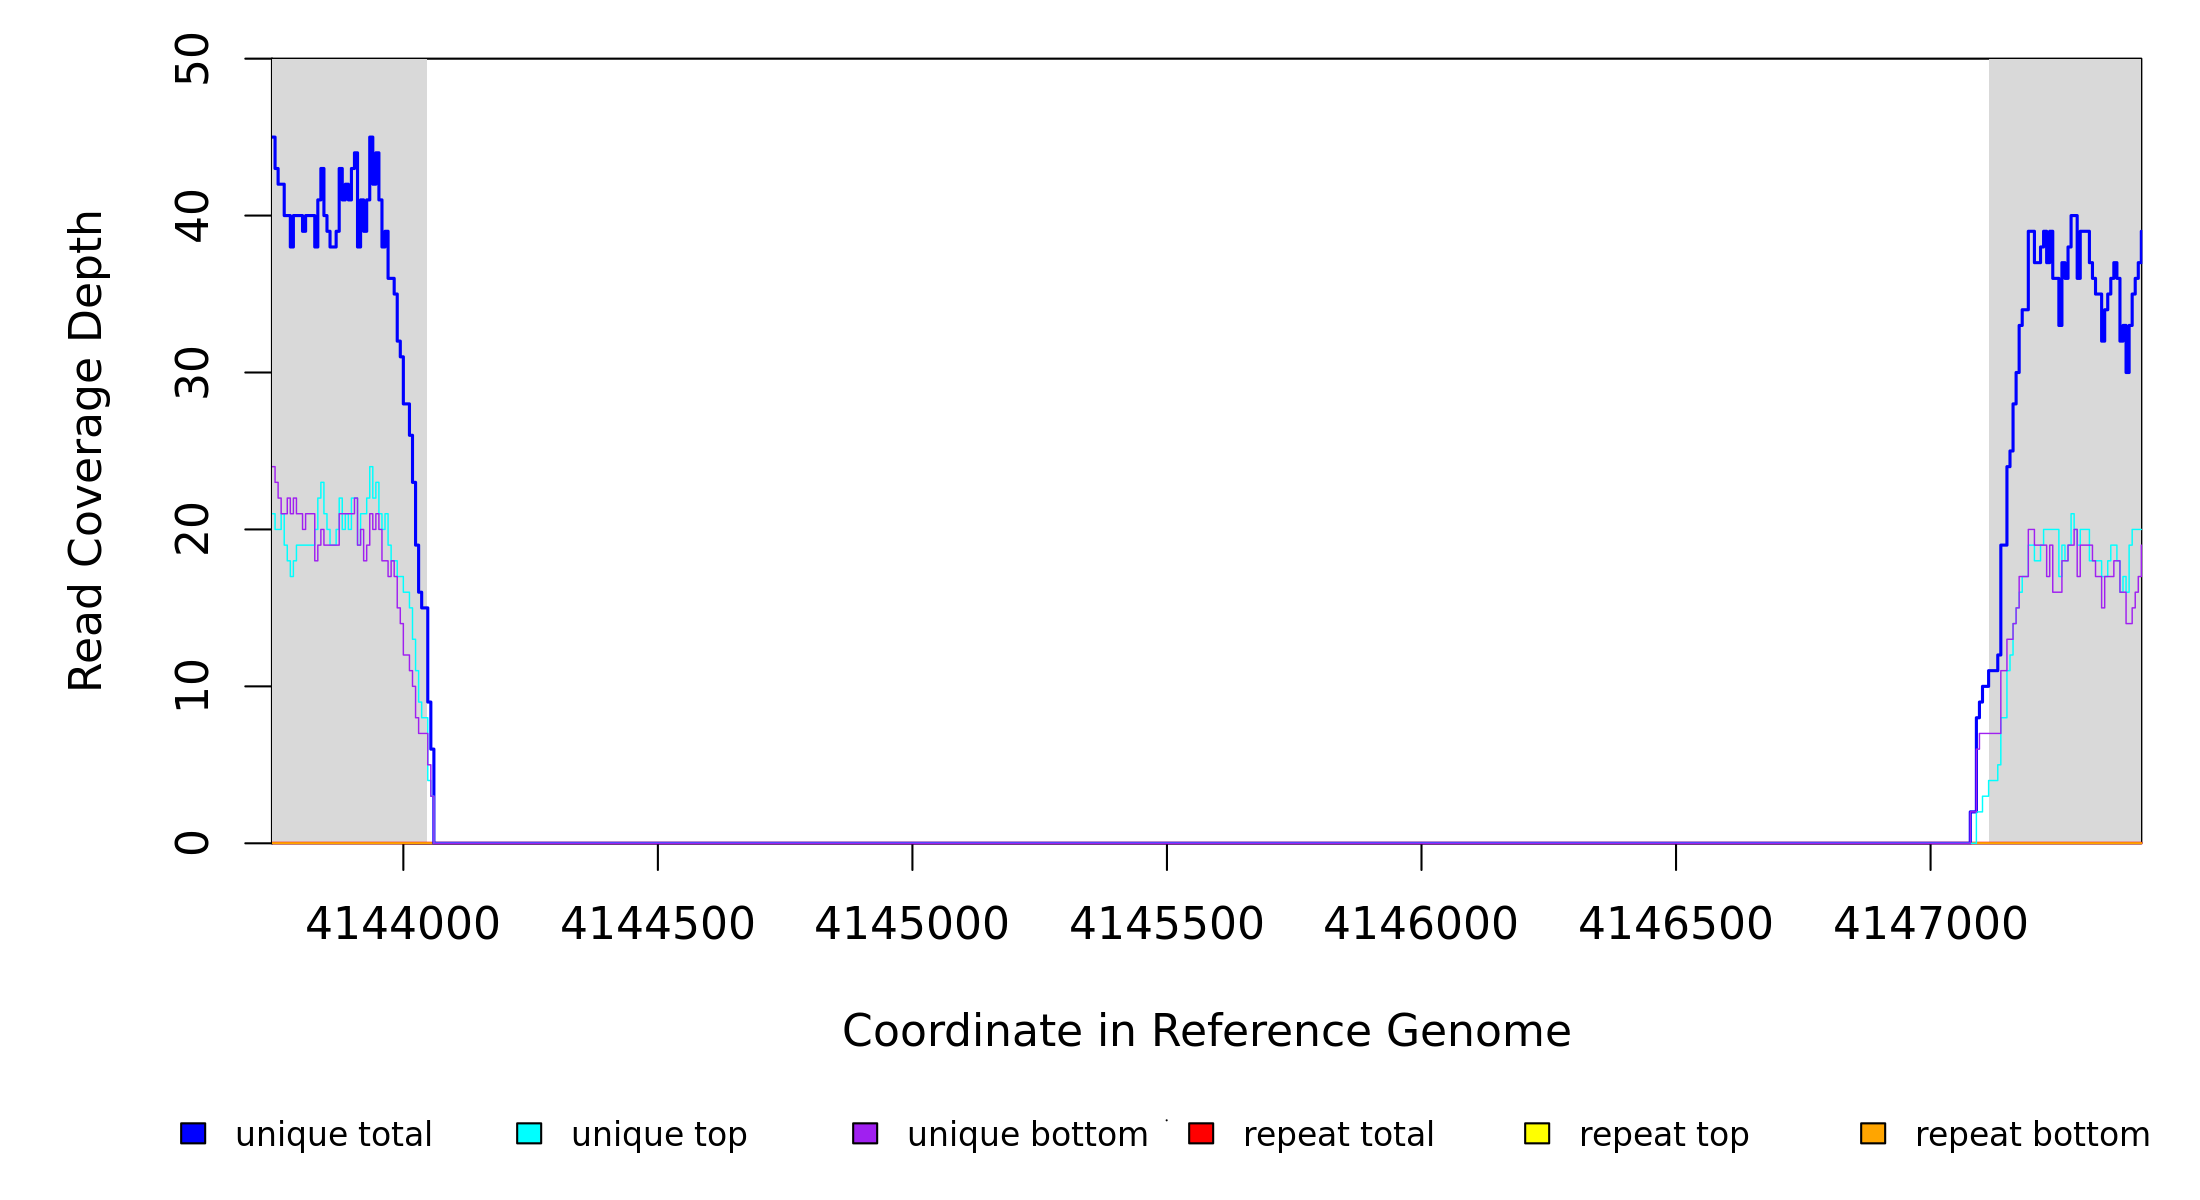Click the x-axis tick label 4146000
Screen dimensions: 2200x1200
click(x=1420, y=924)
